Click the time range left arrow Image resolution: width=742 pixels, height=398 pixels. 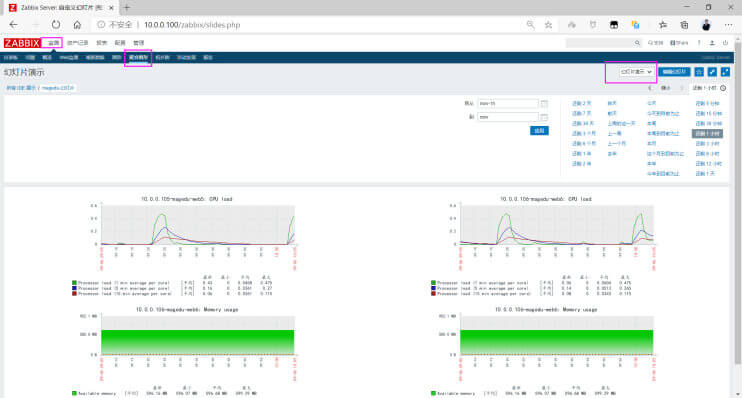point(650,88)
